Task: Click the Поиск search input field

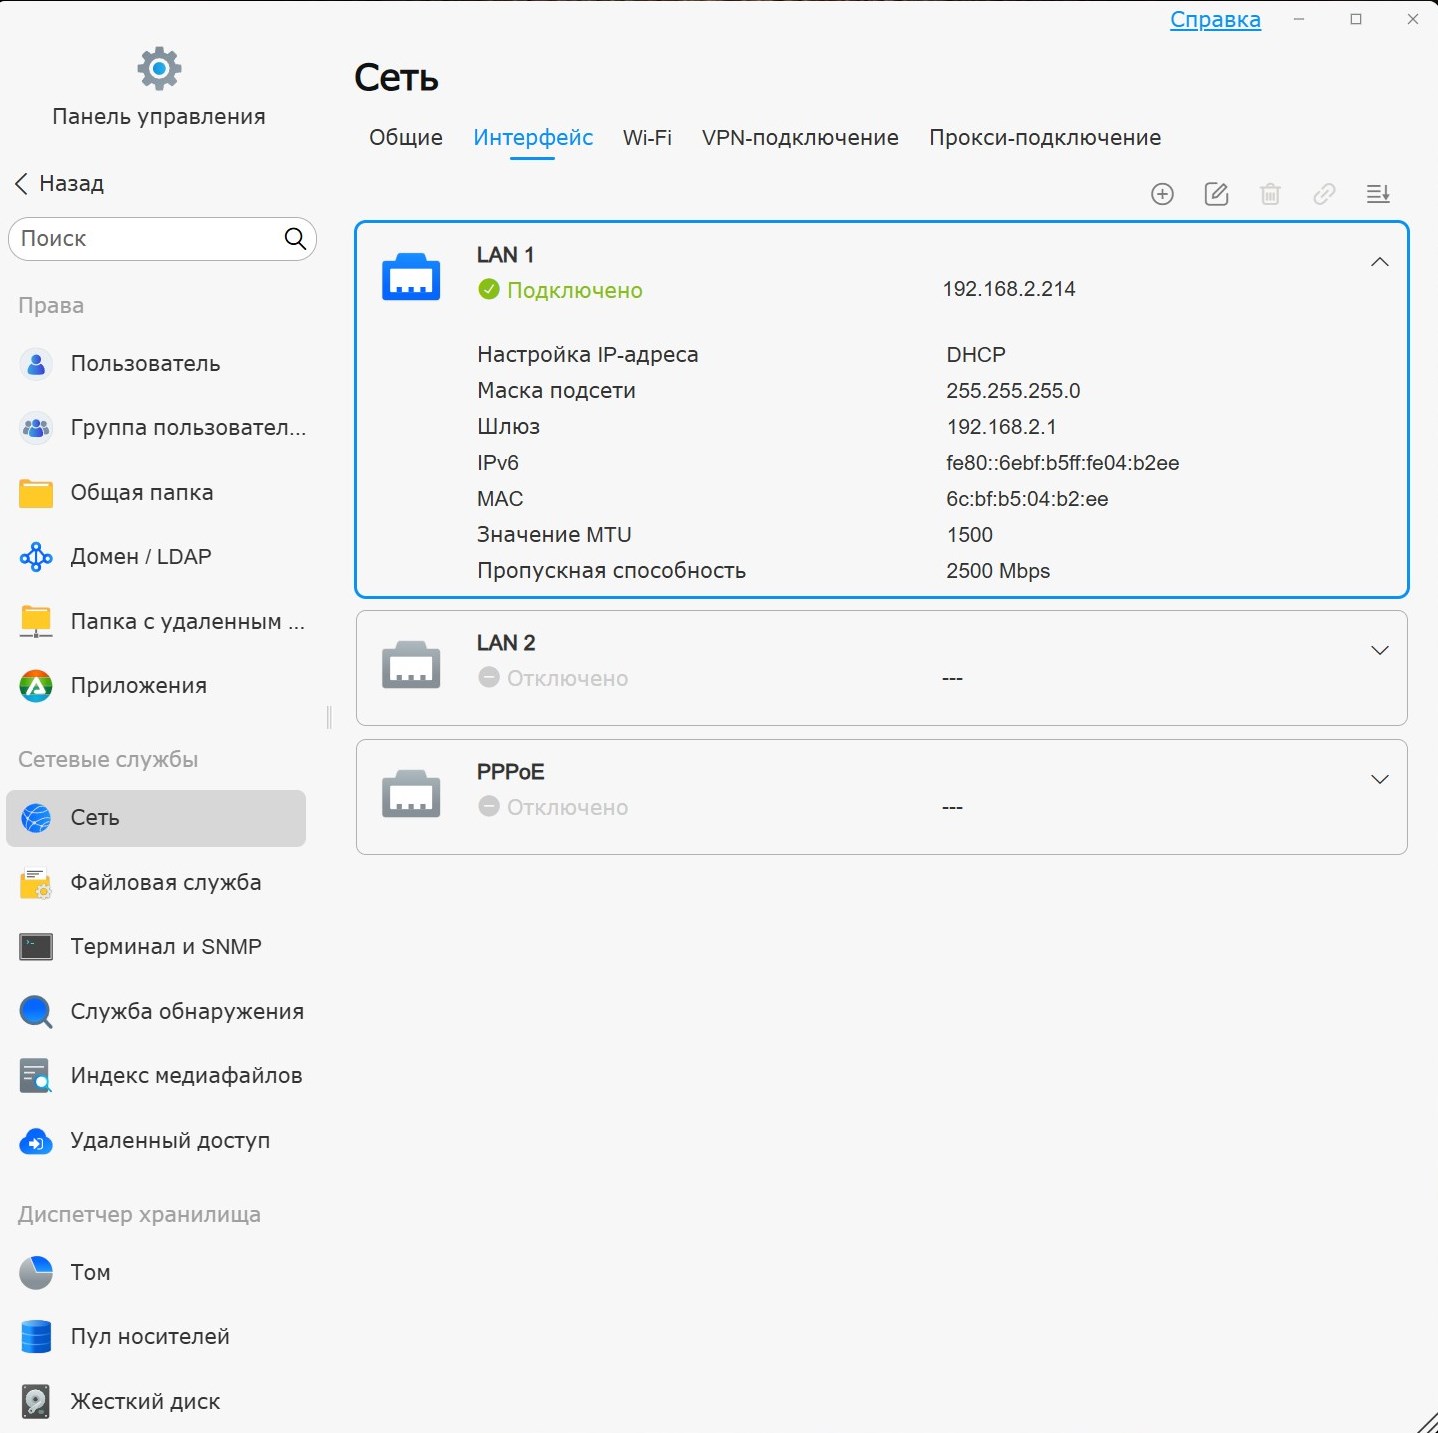Action: pos(145,239)
